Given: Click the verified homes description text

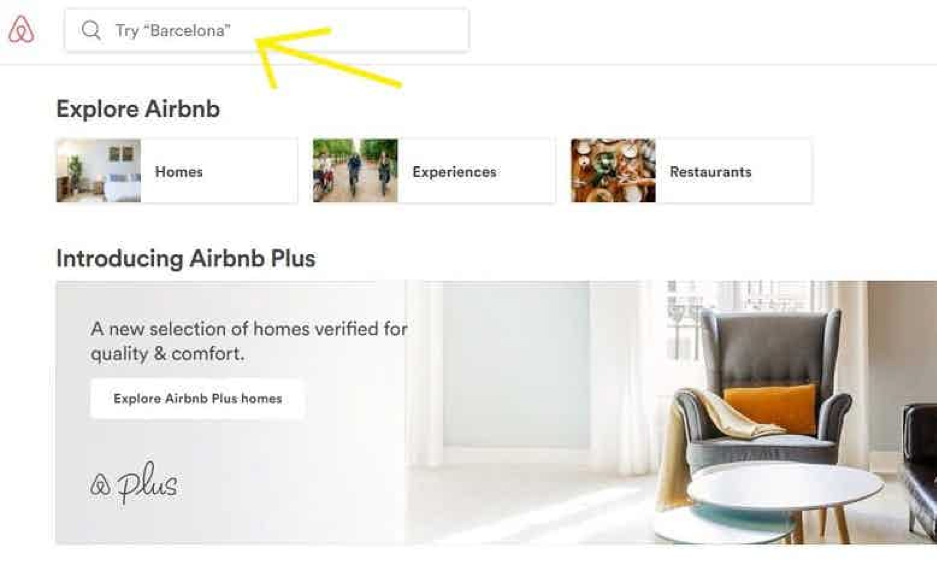Looking at the screenshot, I should (x=249, y=341).
